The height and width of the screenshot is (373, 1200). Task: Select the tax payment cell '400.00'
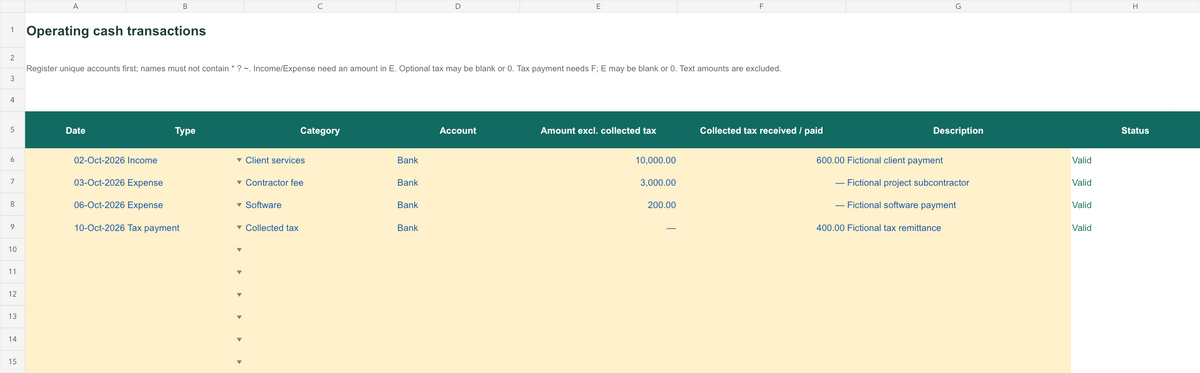[761, 228]
